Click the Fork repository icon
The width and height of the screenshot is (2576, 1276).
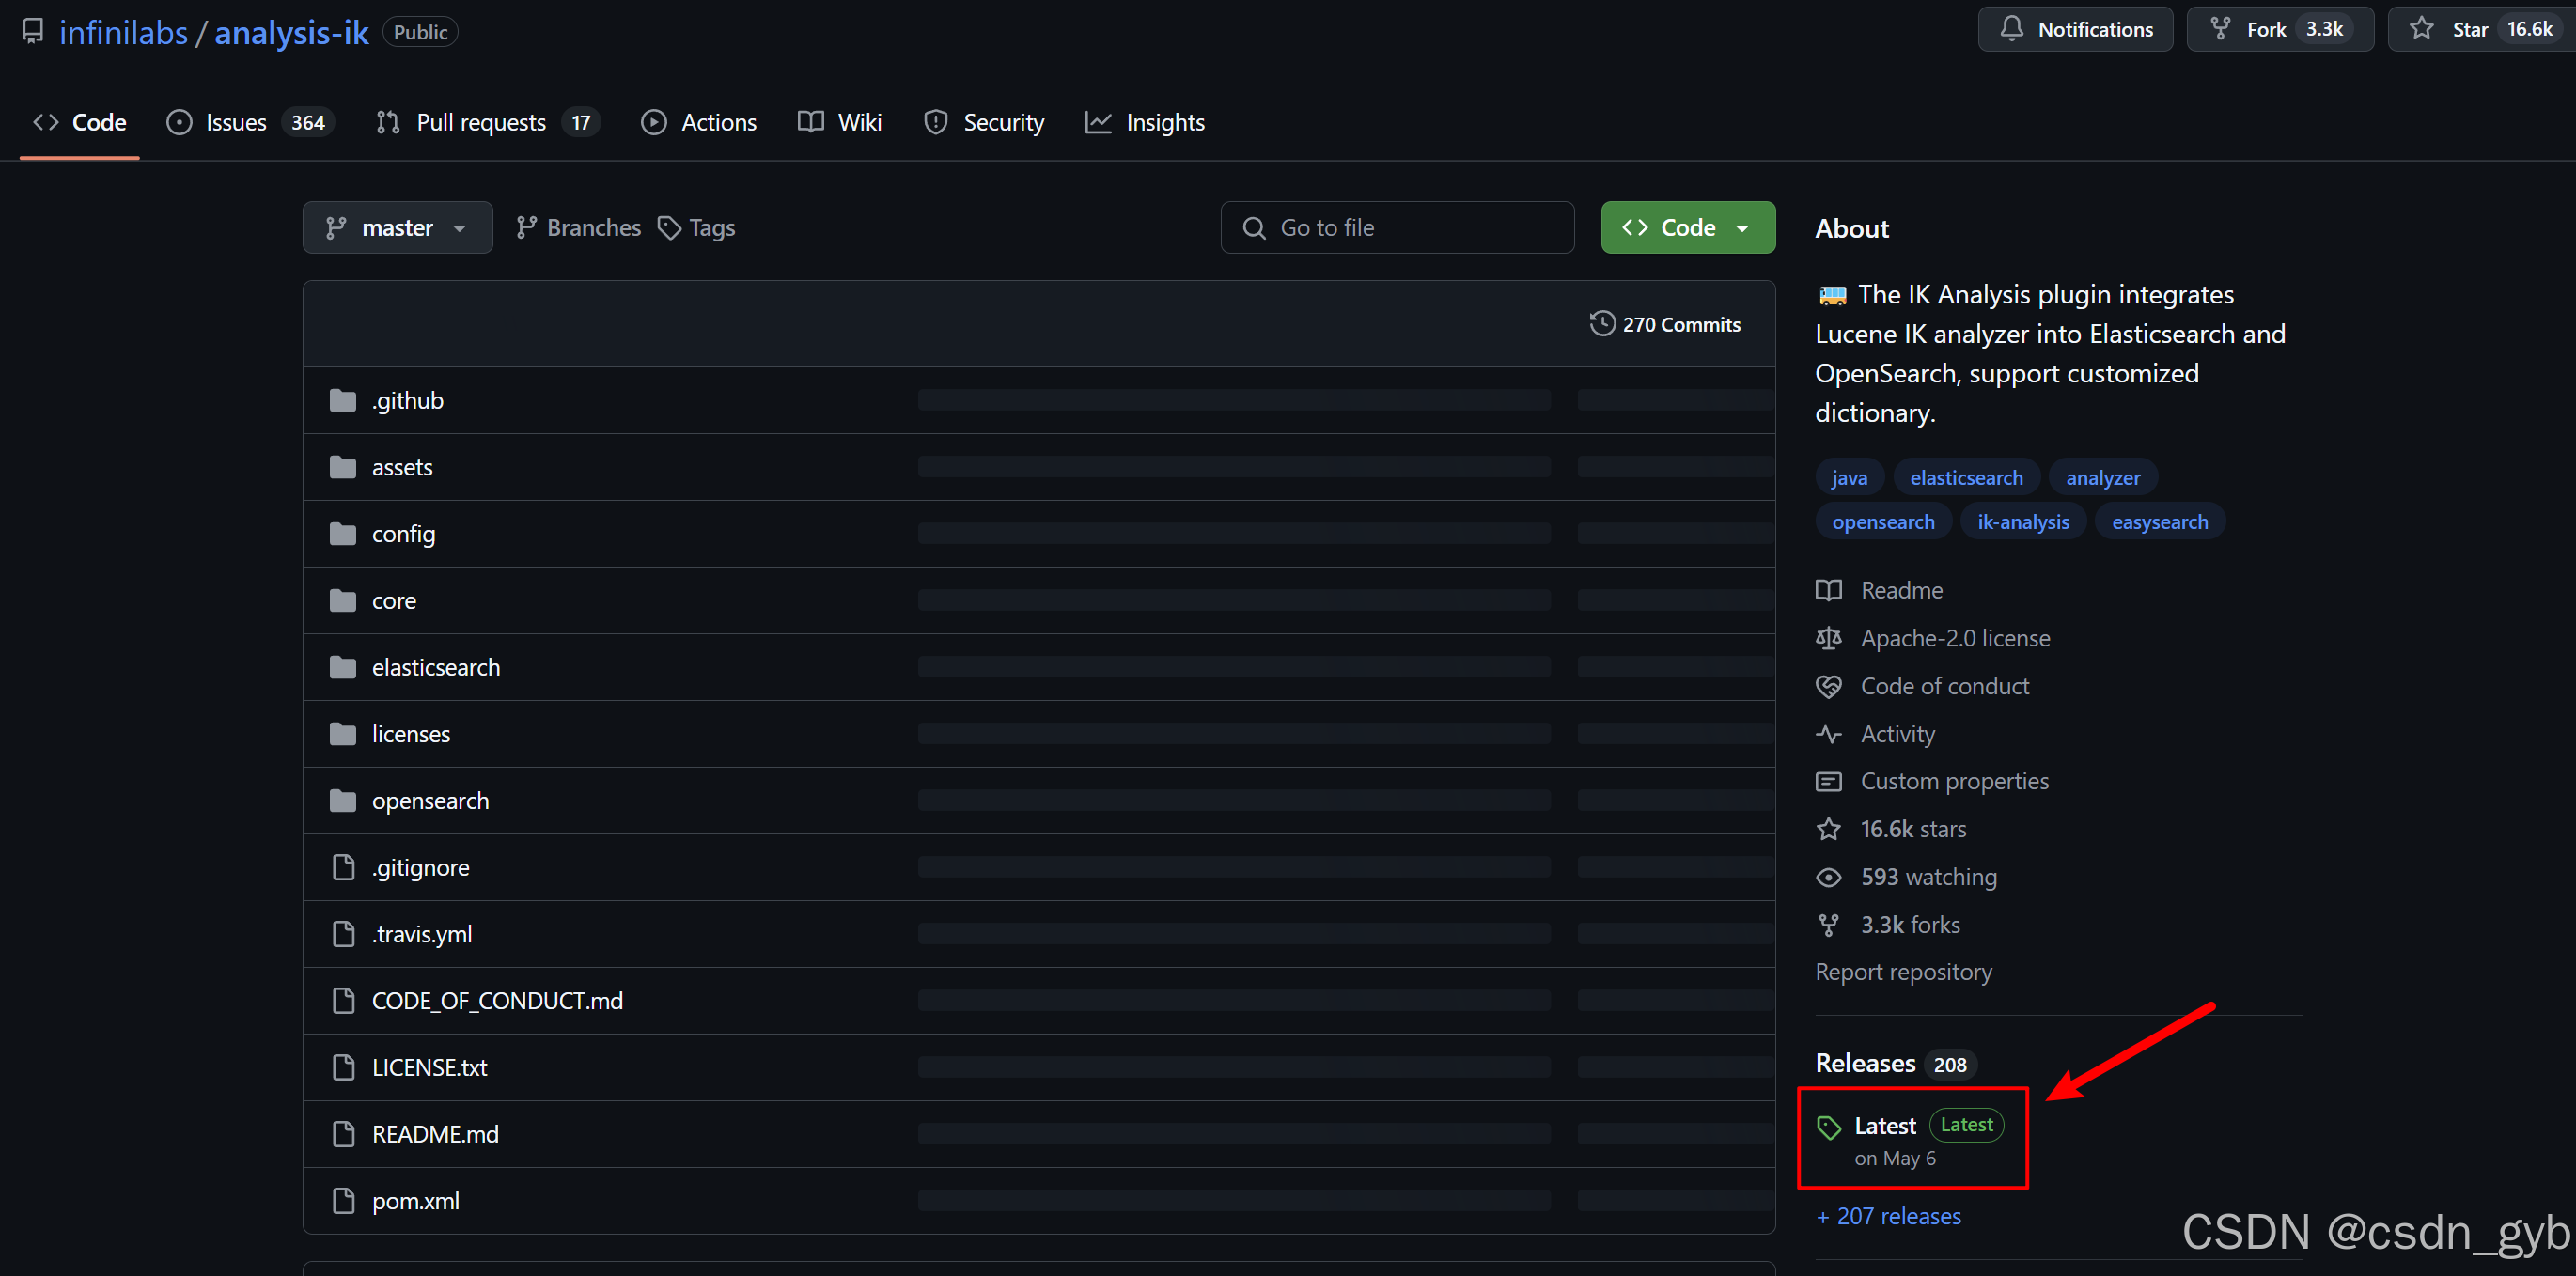click(x=2220, y=29)
